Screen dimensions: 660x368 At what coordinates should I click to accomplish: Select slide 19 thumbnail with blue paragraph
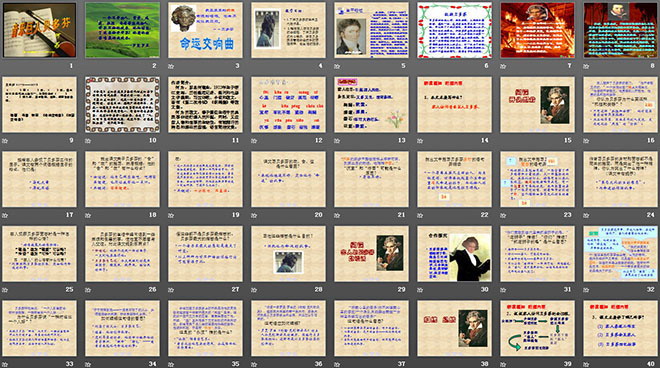point(205,179)
